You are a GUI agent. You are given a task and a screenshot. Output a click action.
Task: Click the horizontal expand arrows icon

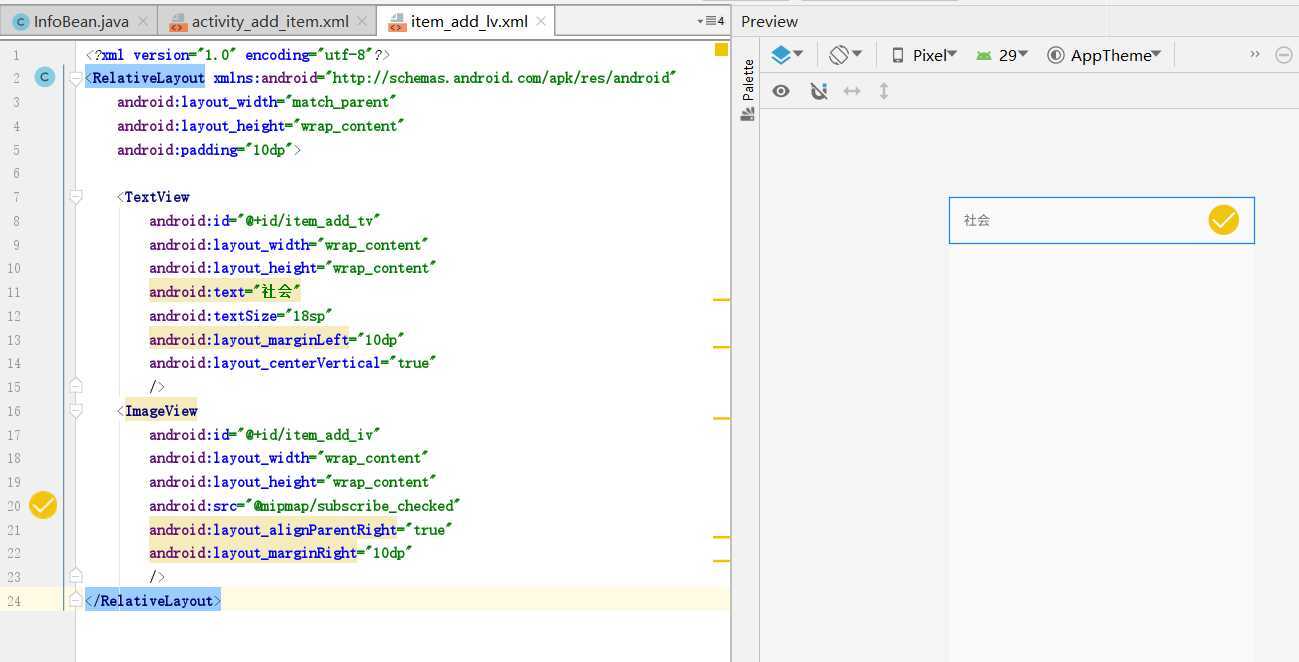pyautogui.click(x=852, y=91)
